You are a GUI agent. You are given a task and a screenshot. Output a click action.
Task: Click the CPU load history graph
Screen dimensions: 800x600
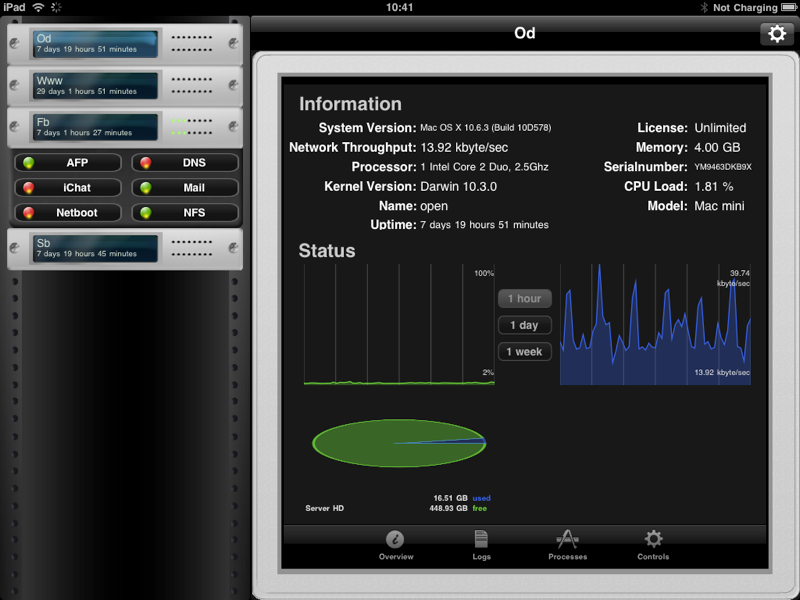point(399,324)
